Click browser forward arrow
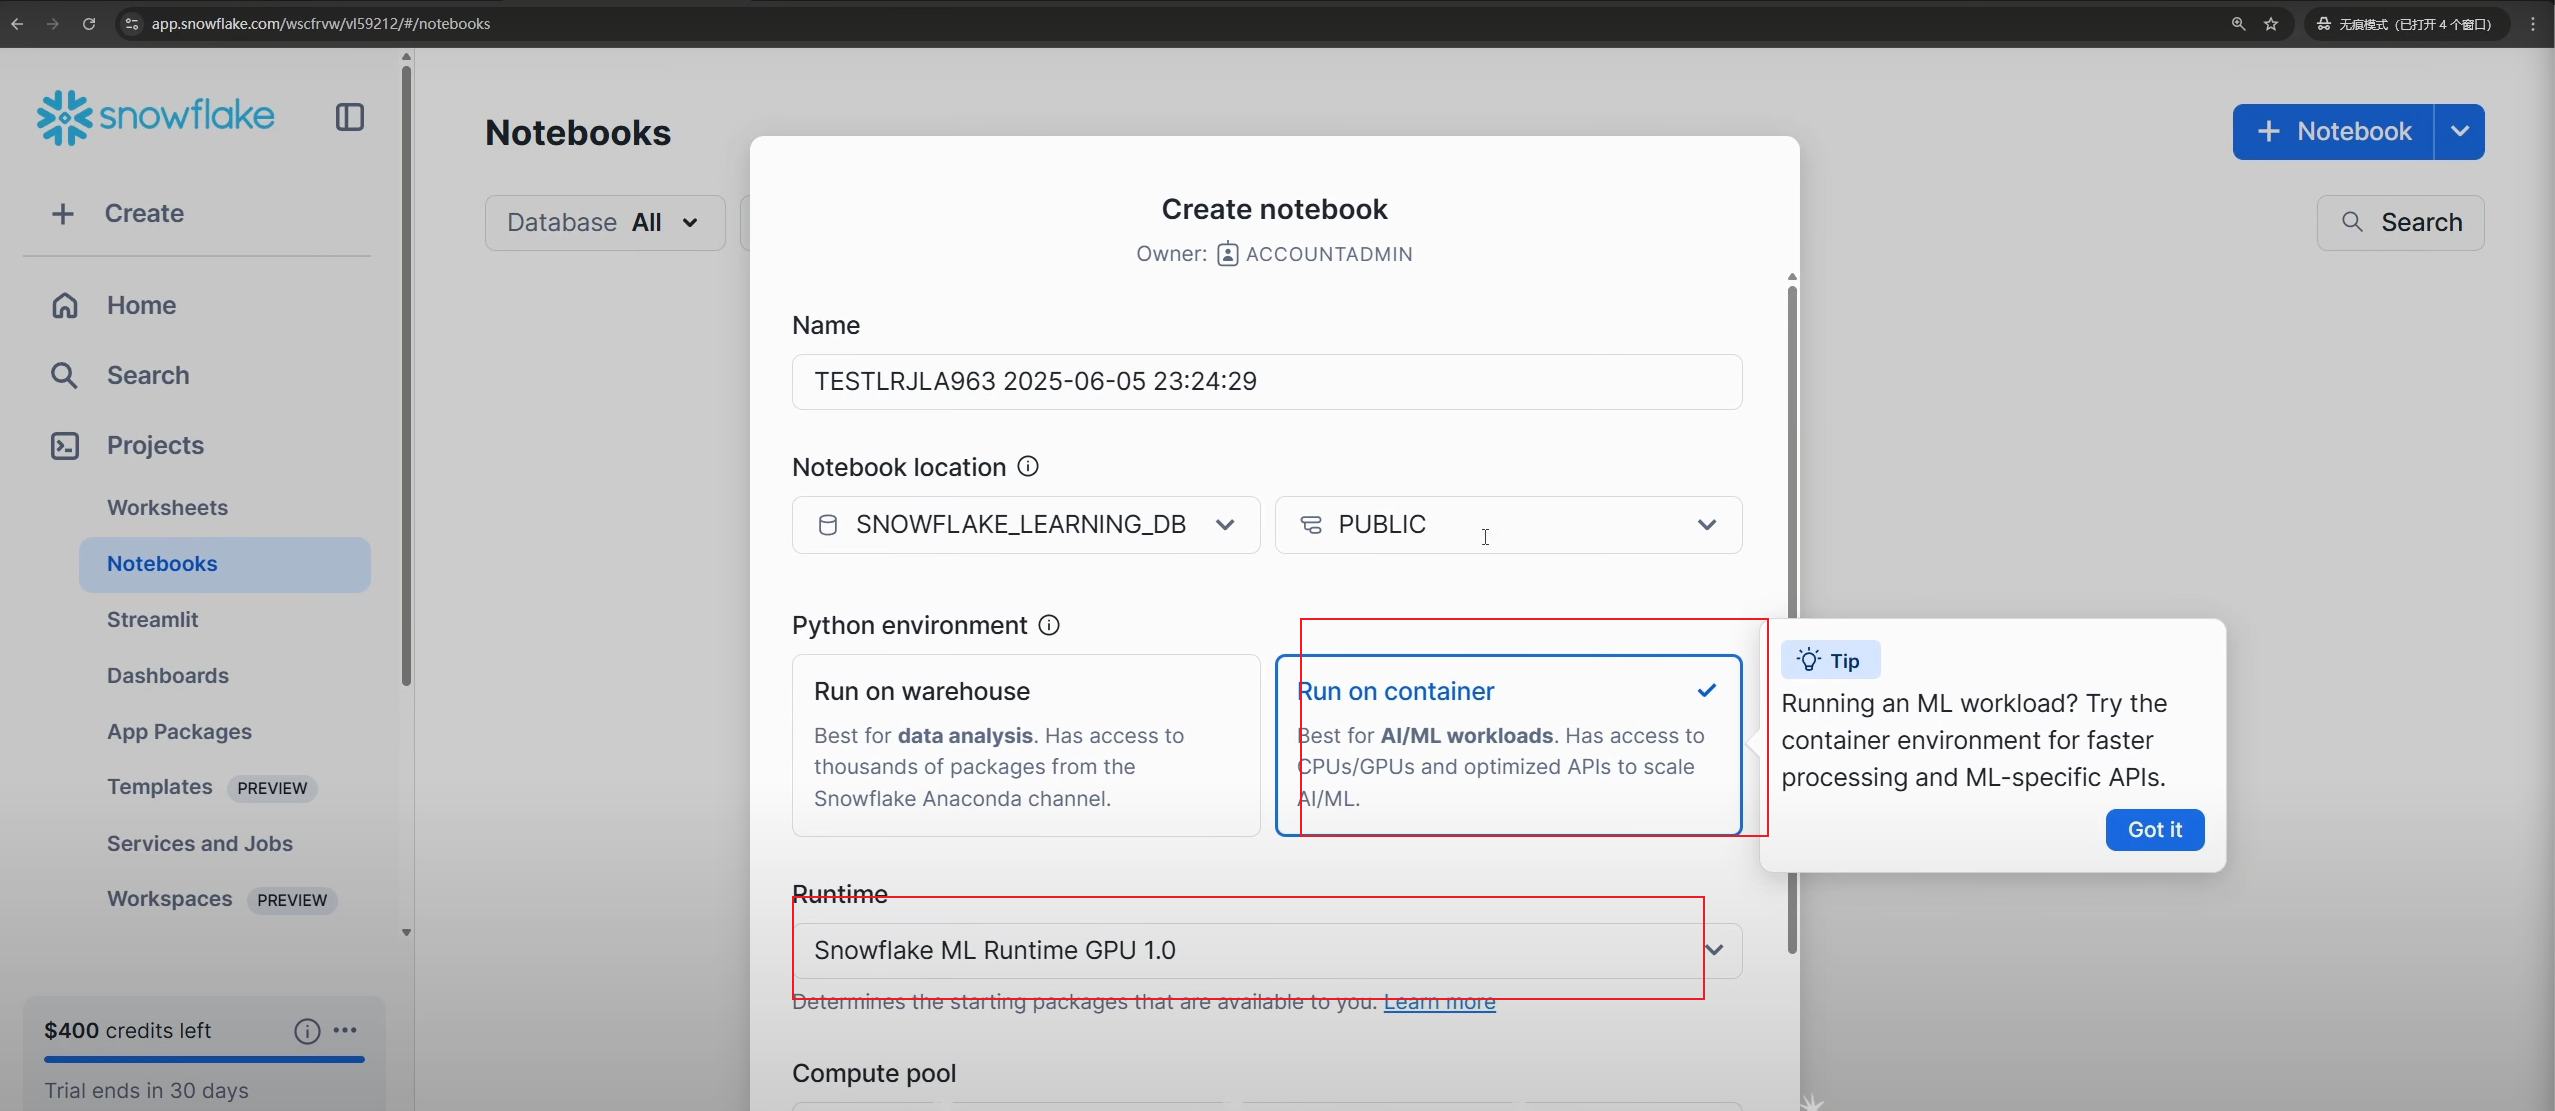 53,23
